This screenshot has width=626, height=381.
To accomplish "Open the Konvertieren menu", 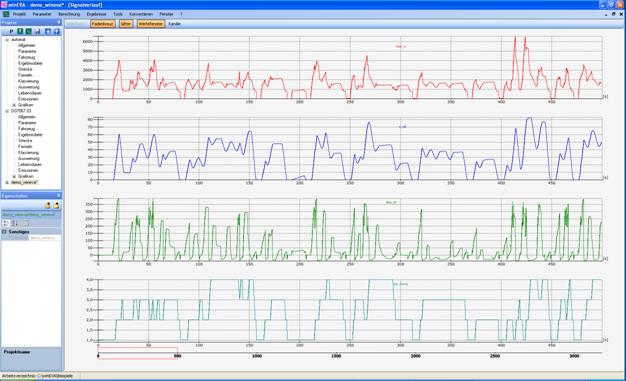I will (x=141, y=14).
